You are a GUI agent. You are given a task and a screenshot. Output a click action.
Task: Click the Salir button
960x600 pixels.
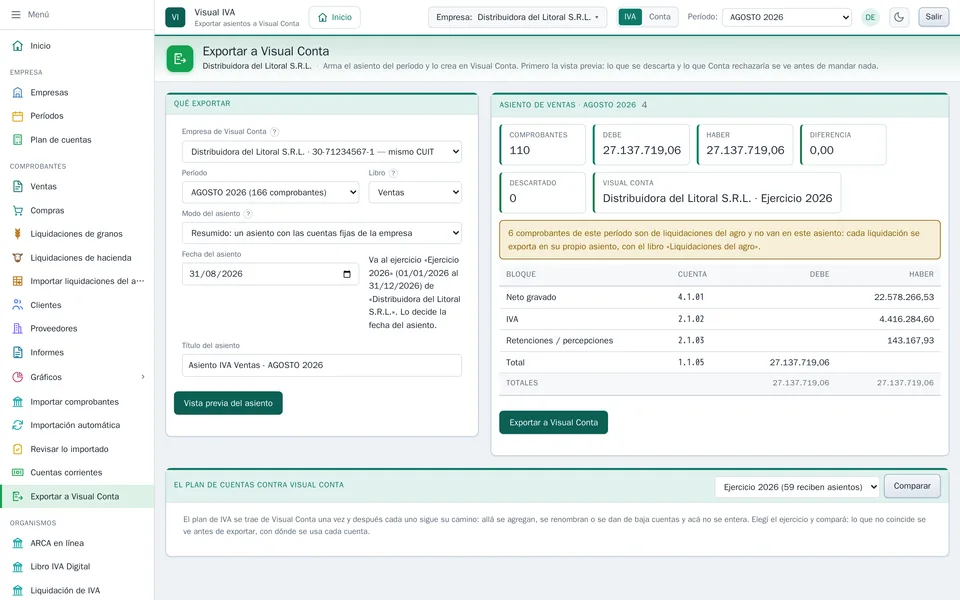coord(934,17)
